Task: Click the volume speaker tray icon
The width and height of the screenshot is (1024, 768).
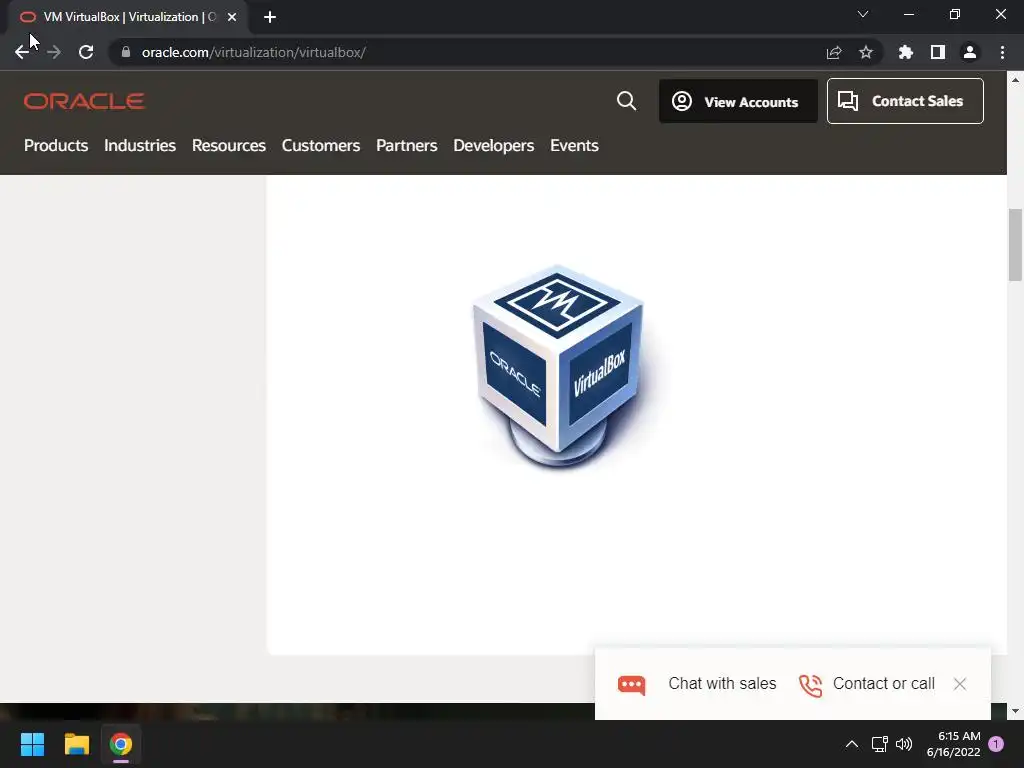Action: [x=904, y=744]
